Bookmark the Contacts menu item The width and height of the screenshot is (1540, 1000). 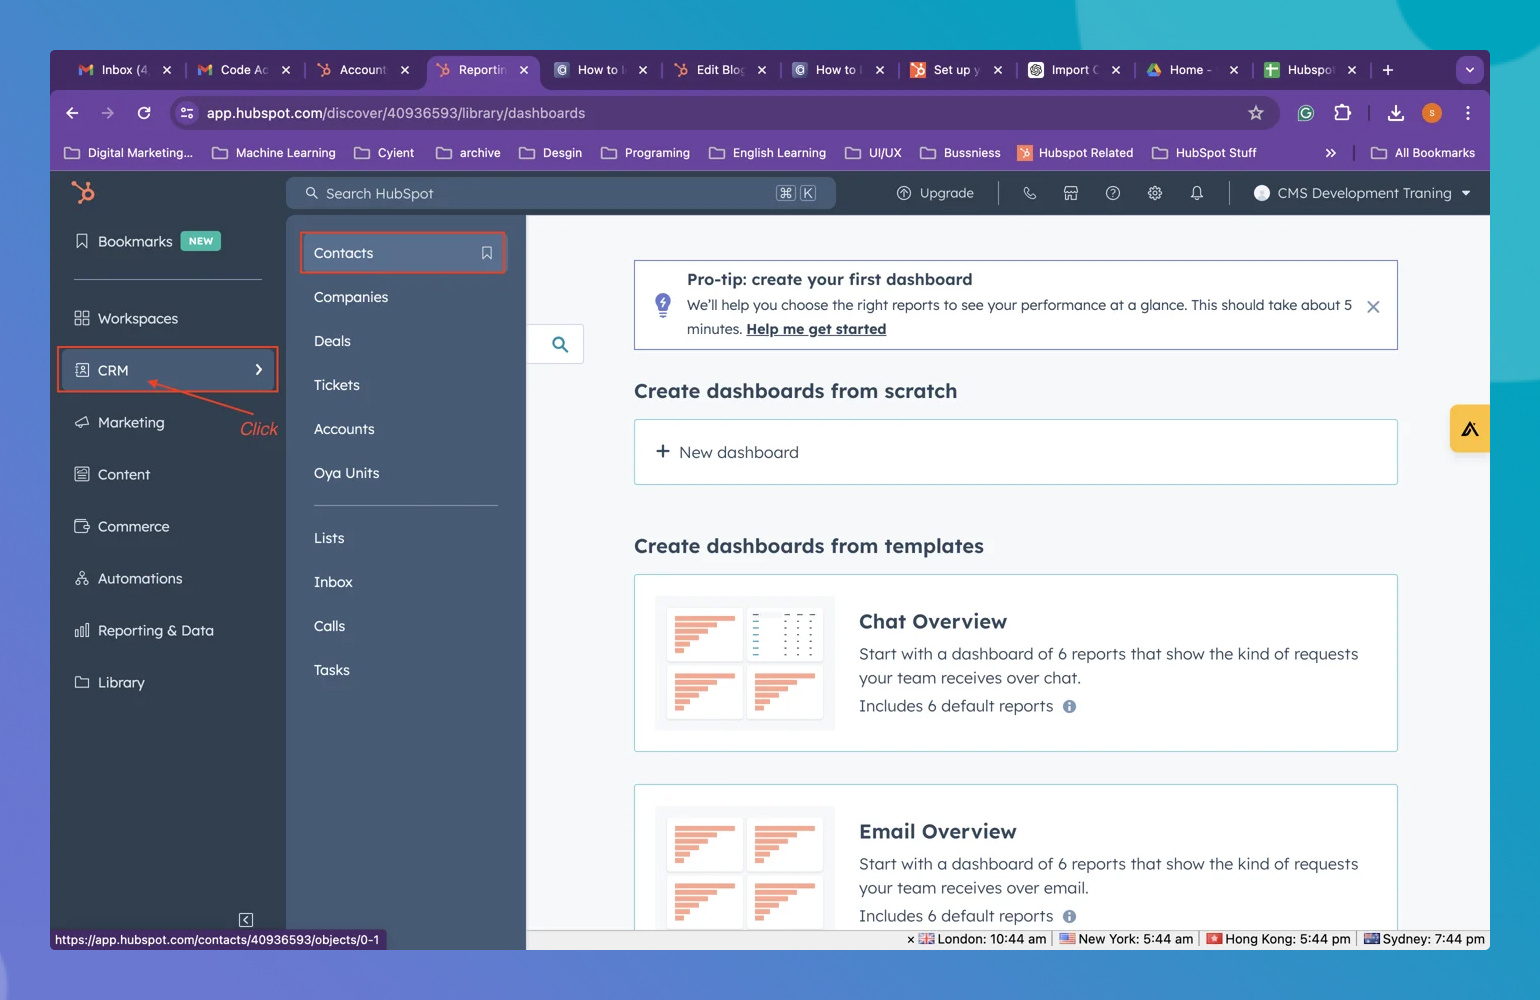click(487, 253)
